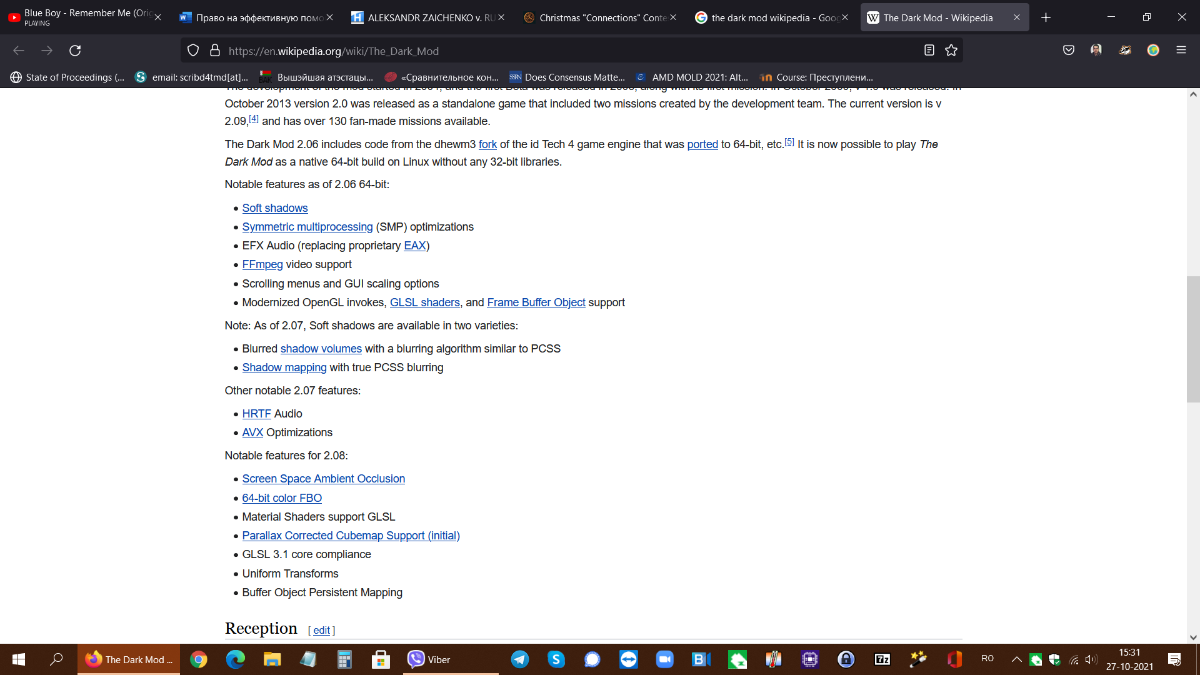Open the HRTF link
This screenshot has height=675, width=1200.
click(x=257, y=414)
